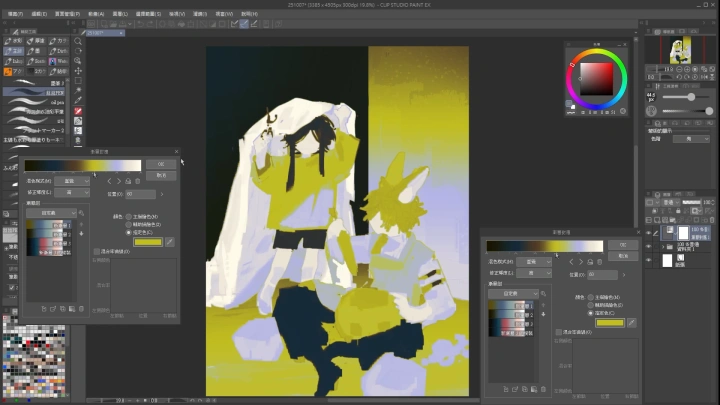The image size is (720, 405).
Task: Click eyedropper beside color swatch in left dialog
Action: point(170,241)
